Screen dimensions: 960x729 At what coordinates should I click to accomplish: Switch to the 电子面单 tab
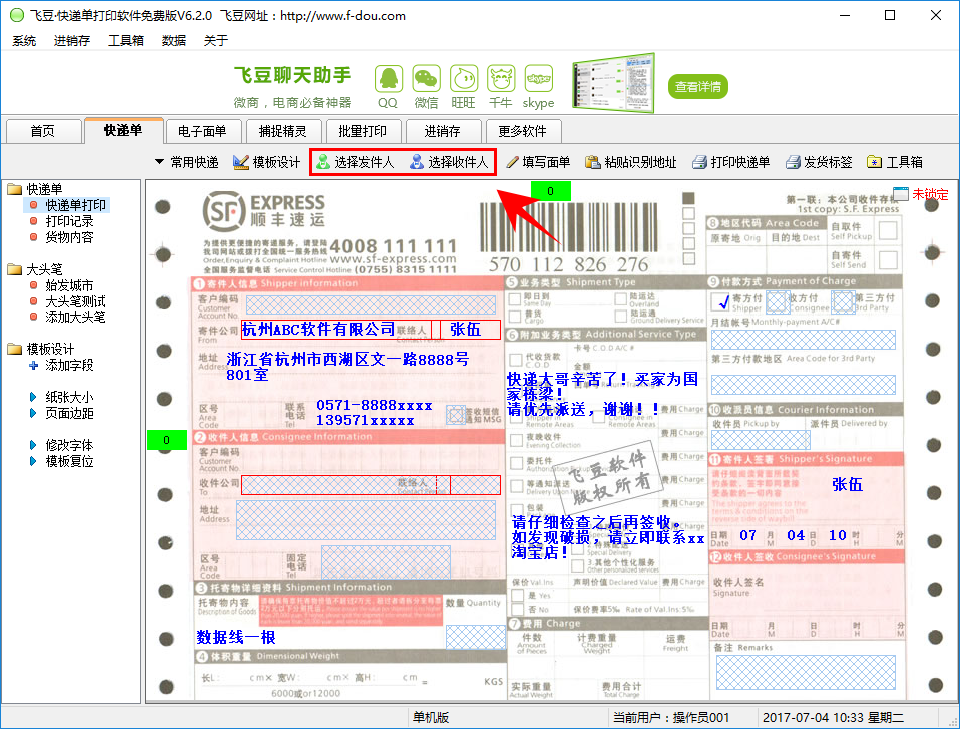pyautogui.click(x=202, y=131)
